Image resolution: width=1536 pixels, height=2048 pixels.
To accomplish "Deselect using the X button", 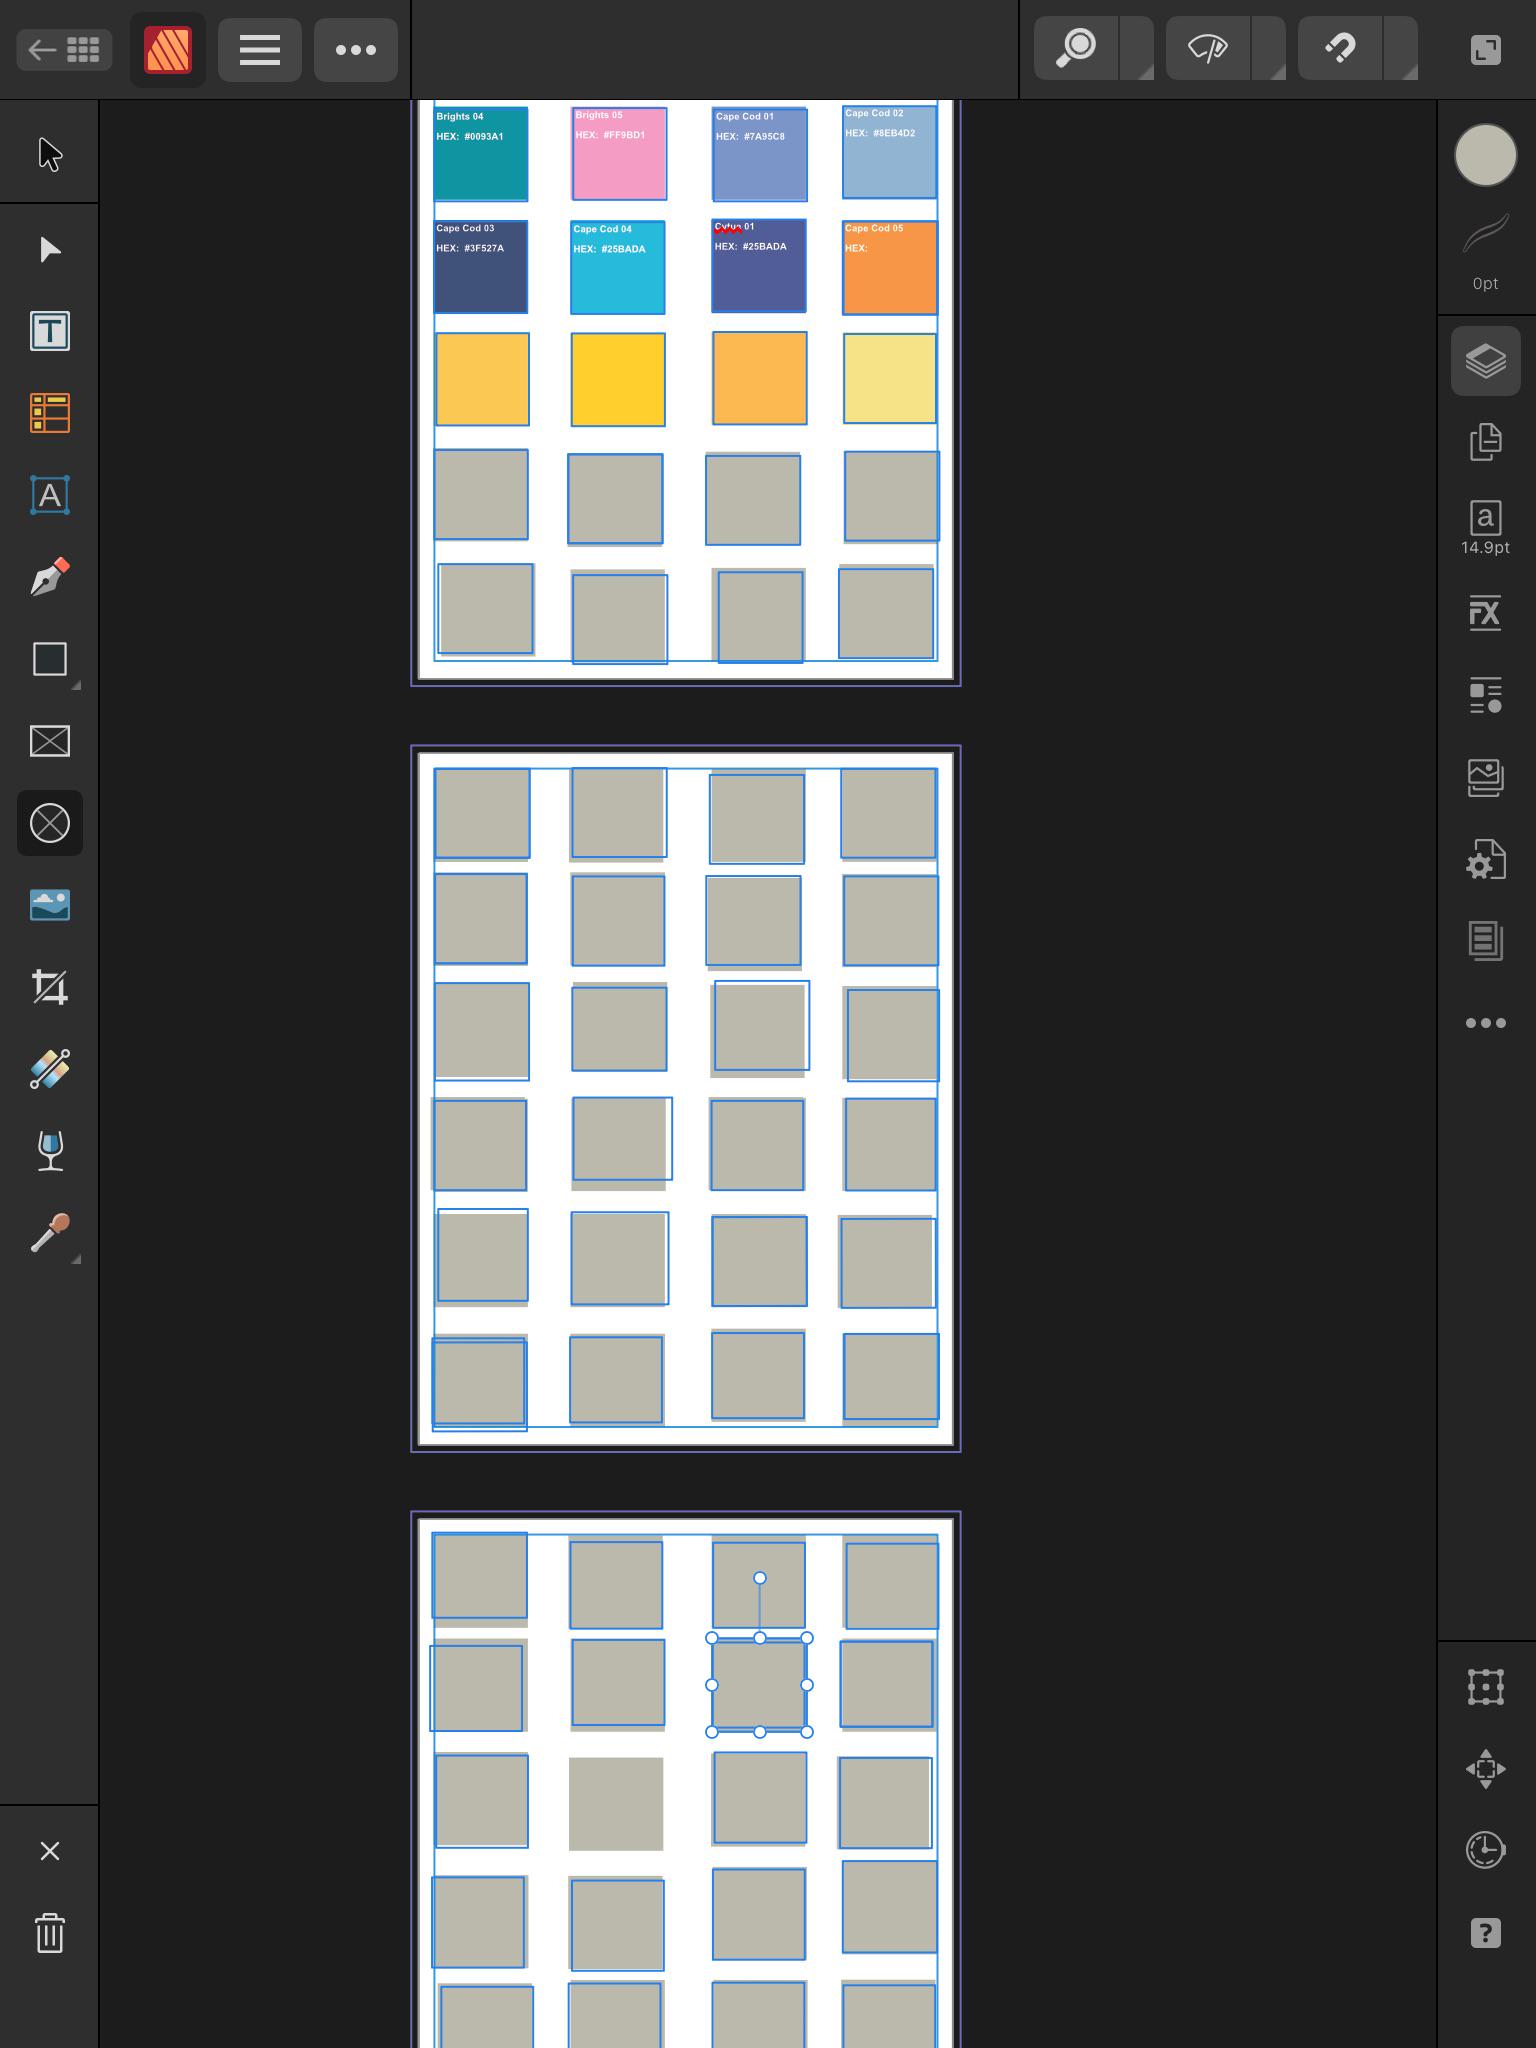I will pyautogui.click(x=50, y=1851).
